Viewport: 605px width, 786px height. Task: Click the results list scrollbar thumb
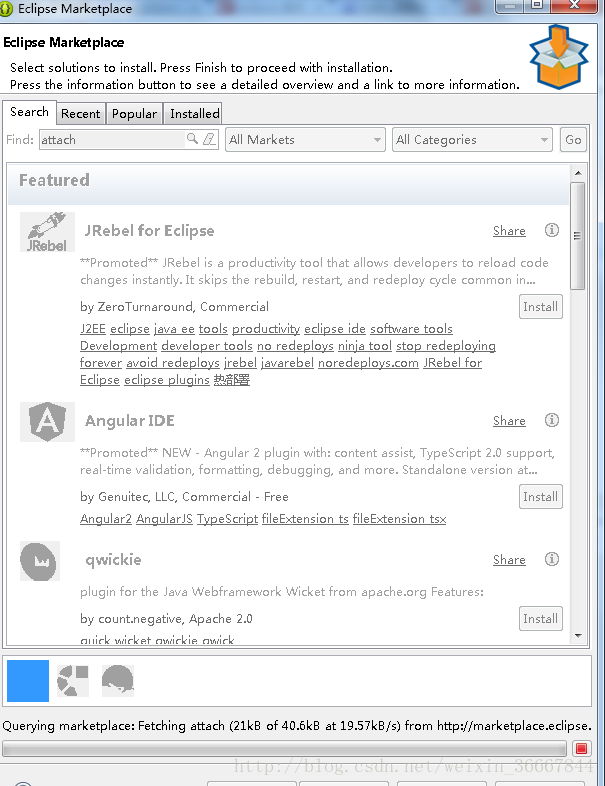(x=578, y=236)
